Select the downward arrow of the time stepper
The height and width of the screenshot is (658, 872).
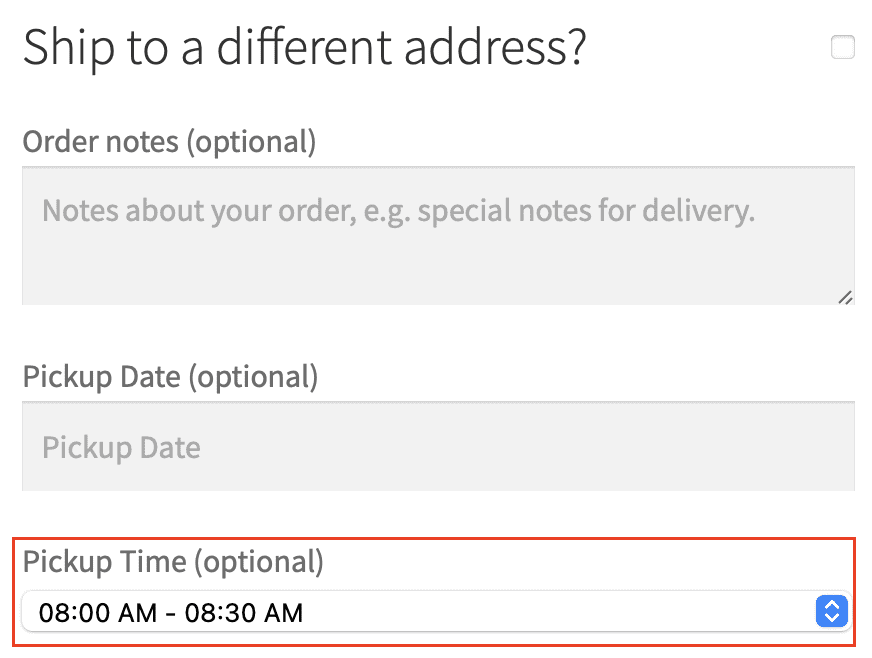831,616
